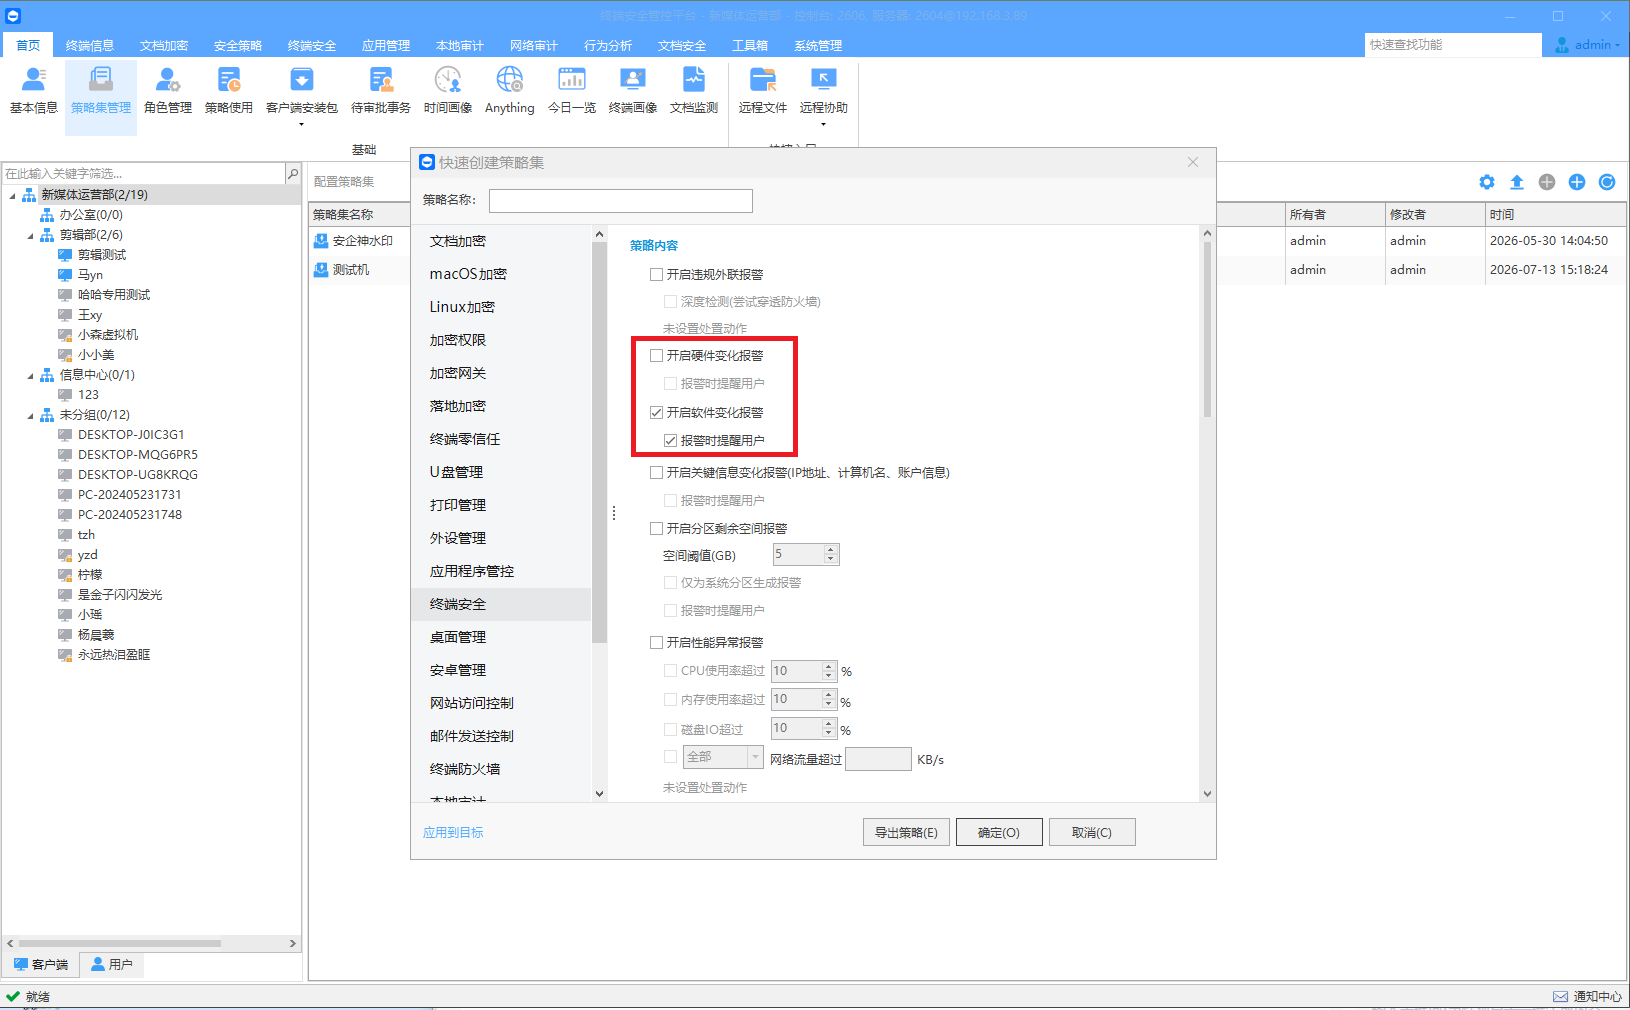Open 远程协助 dropdown arrow

pyautogui.click(x=824, y=125)
